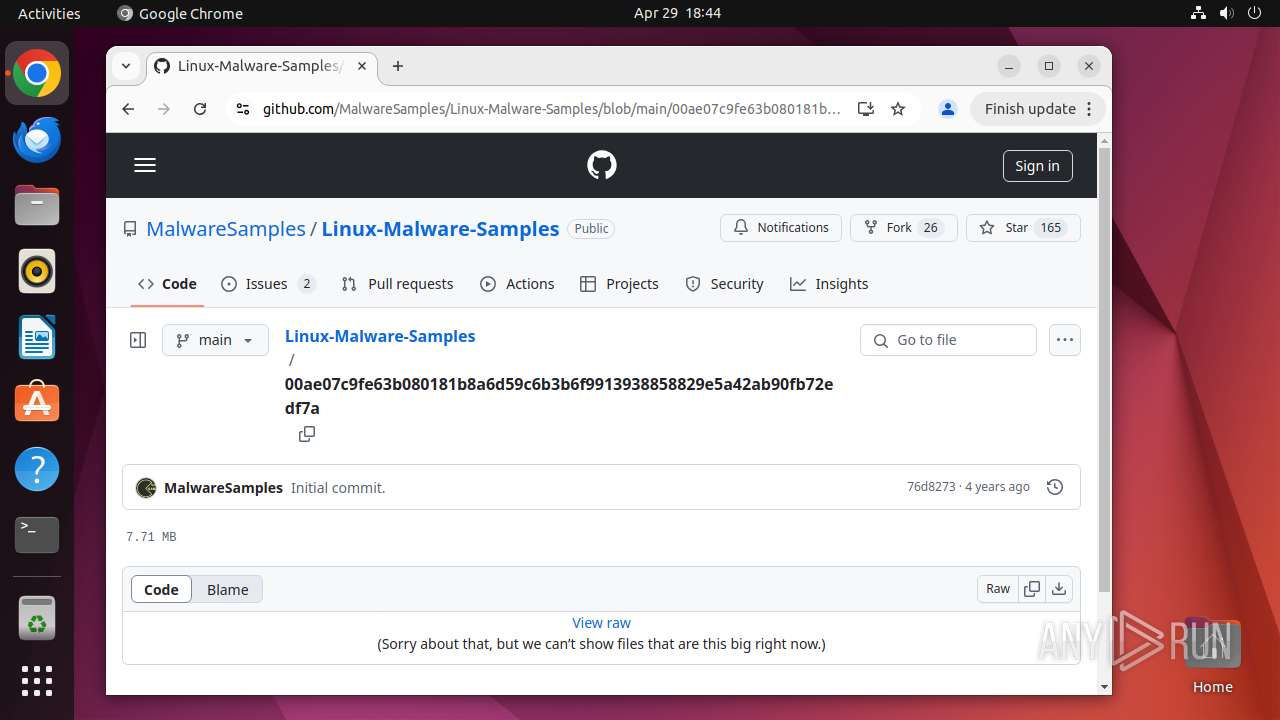Go to GitHub homepage via Octocat logo
Screen dimensions: 1280x720
click(602, 166)
